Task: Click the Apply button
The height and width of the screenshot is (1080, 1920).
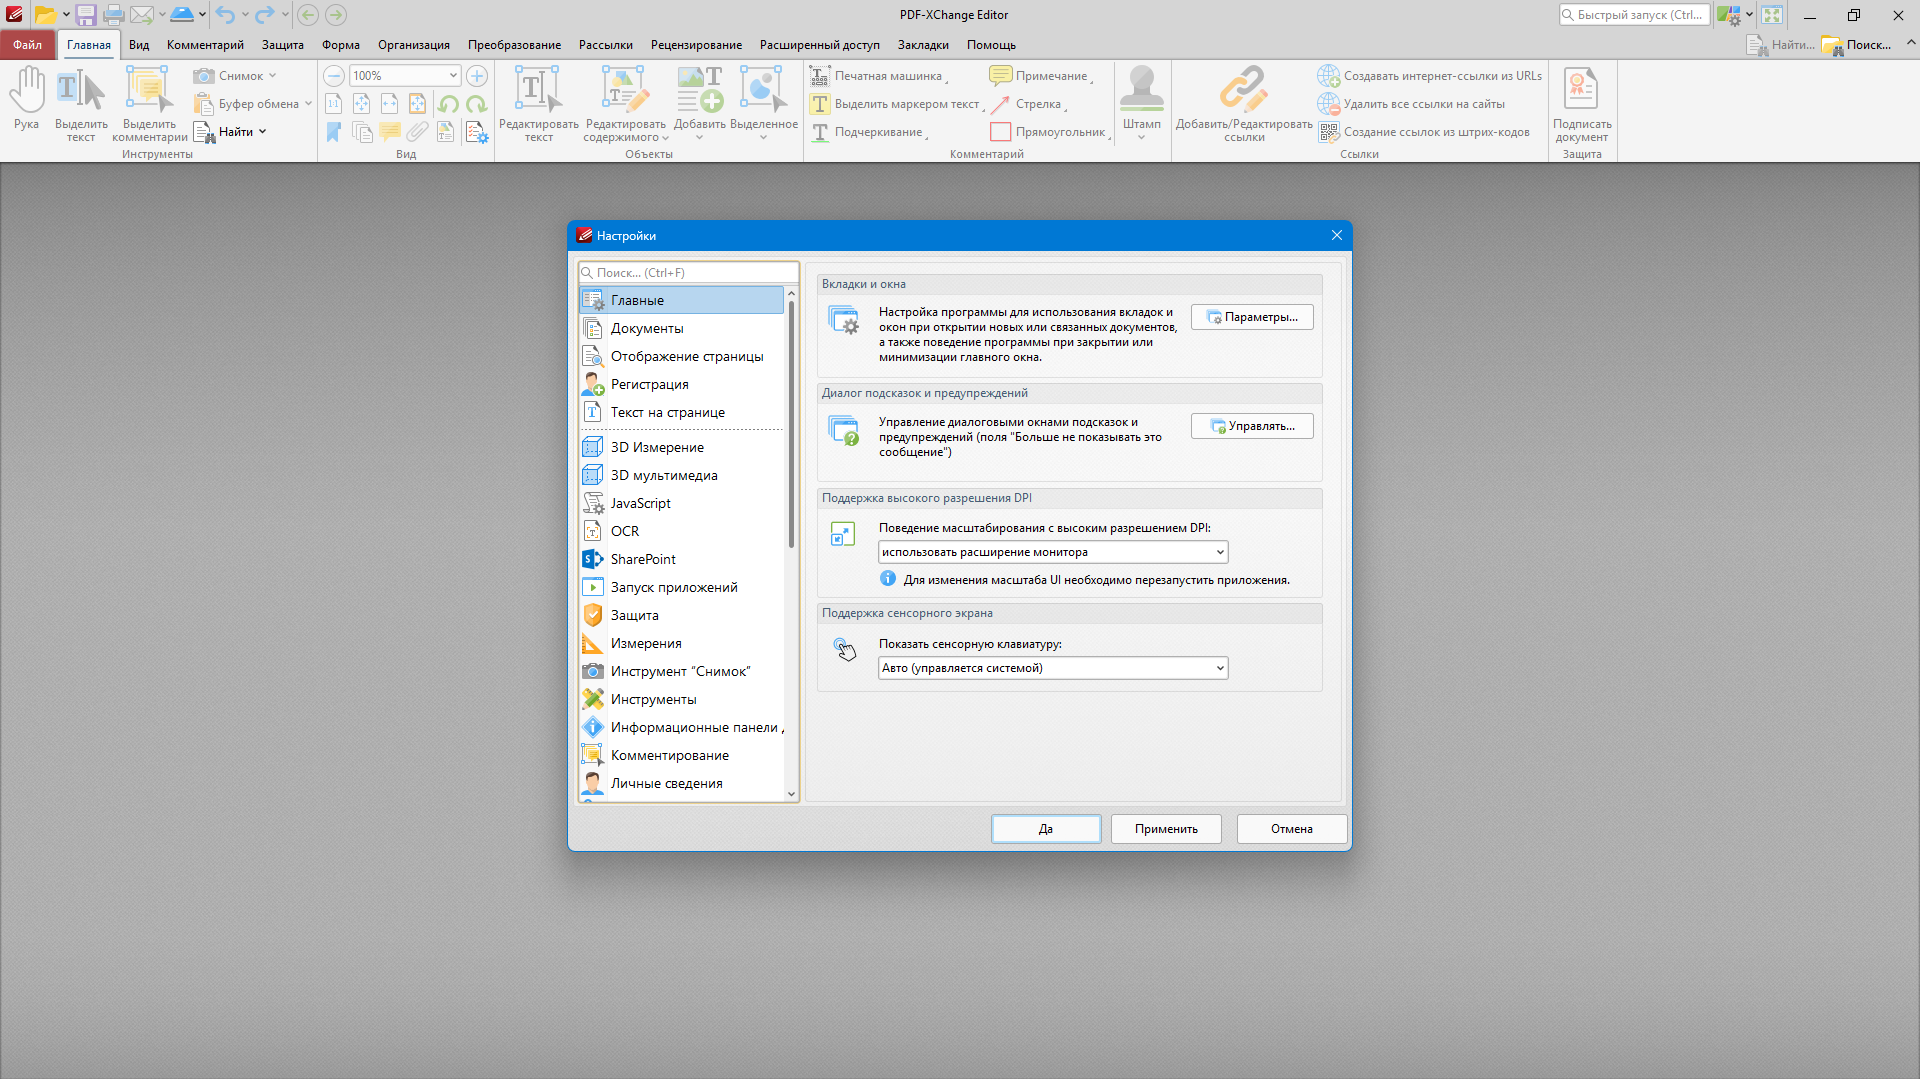Action: click(x=1165, y=829)
